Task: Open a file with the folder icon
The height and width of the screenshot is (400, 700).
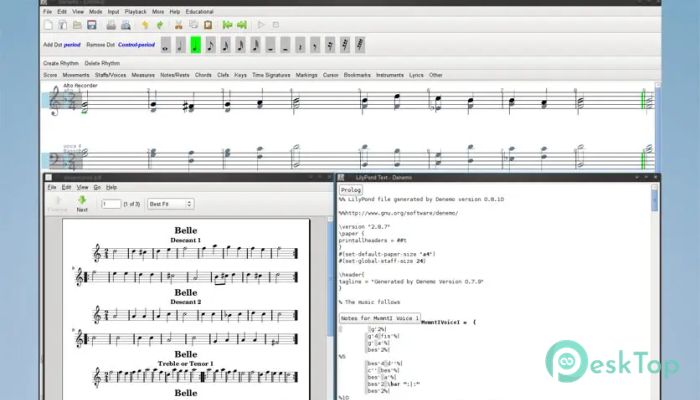Action: (x=77, y=25)
